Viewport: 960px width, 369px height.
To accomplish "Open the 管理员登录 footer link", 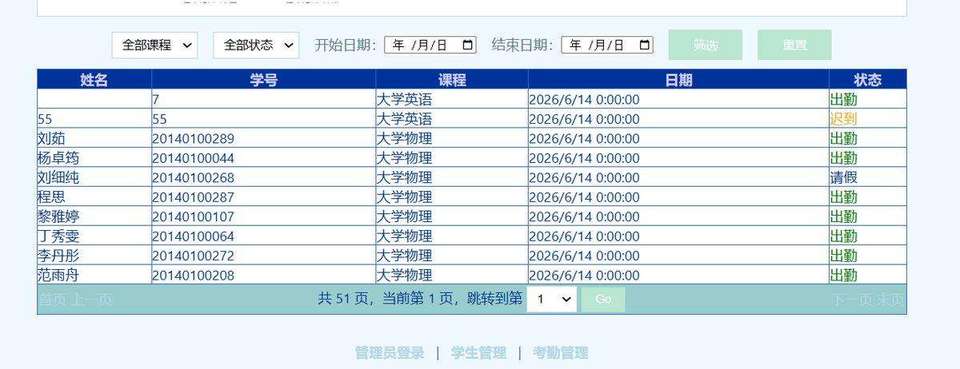I will [x=389, y=353].
